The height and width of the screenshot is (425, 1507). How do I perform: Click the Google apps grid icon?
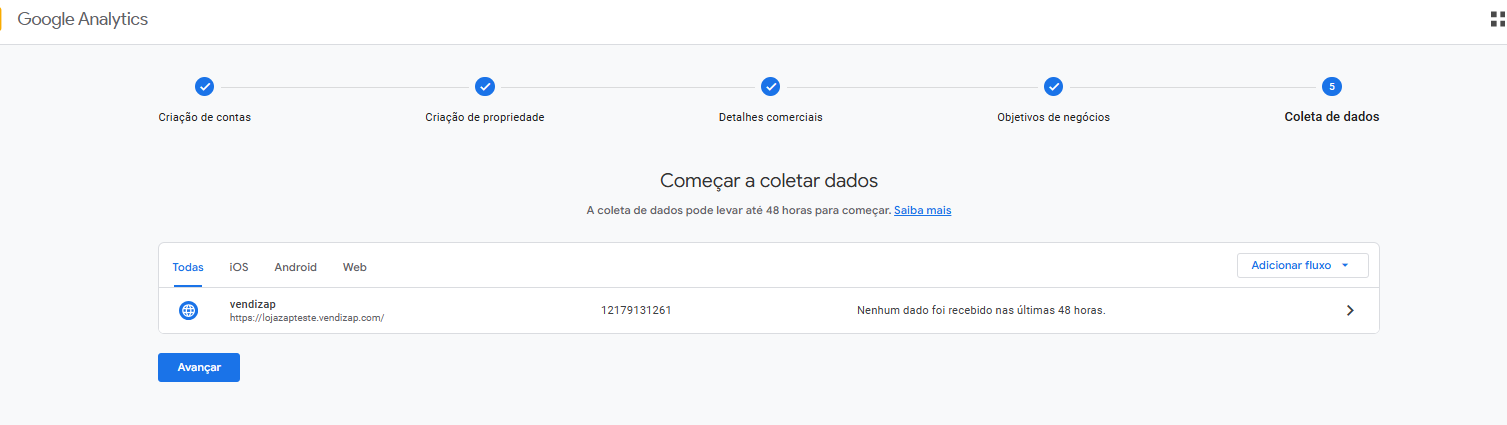click(1498, 20)
